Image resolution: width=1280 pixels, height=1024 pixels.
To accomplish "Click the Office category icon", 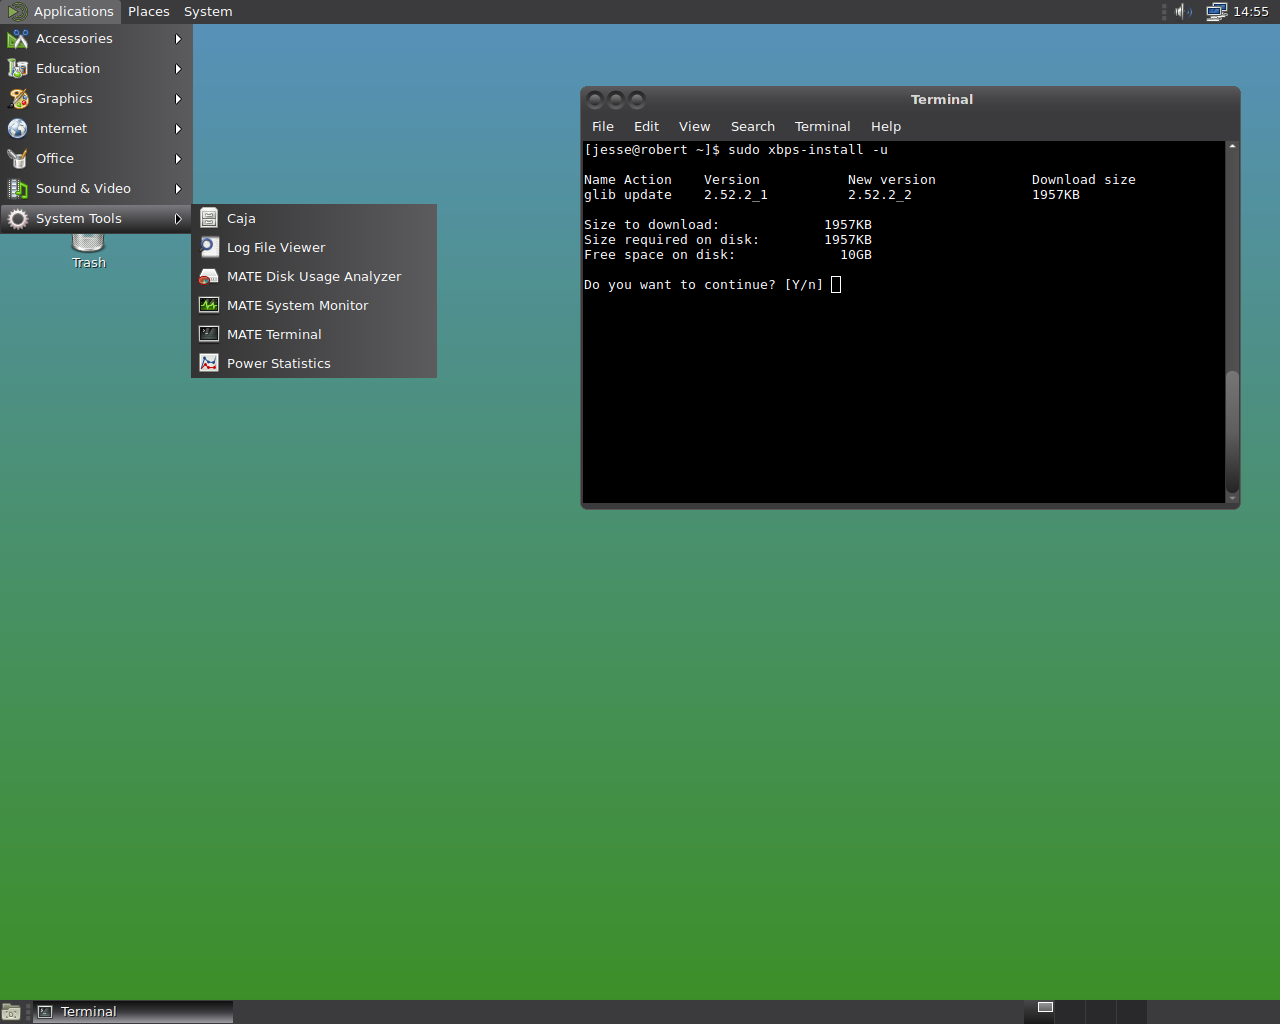I will (18, 158).
